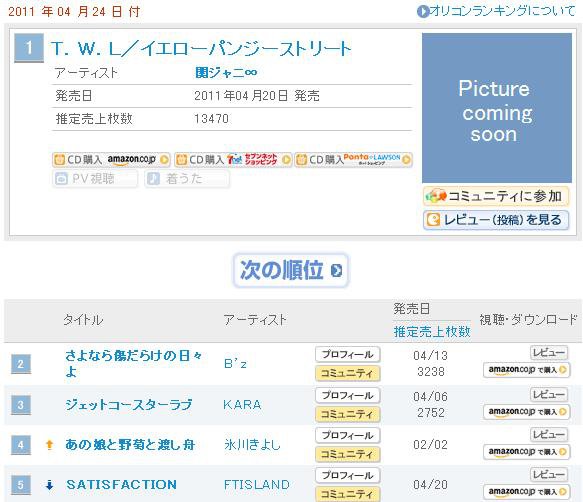Sort by 推定売上枚数 header link

[432, 331]
